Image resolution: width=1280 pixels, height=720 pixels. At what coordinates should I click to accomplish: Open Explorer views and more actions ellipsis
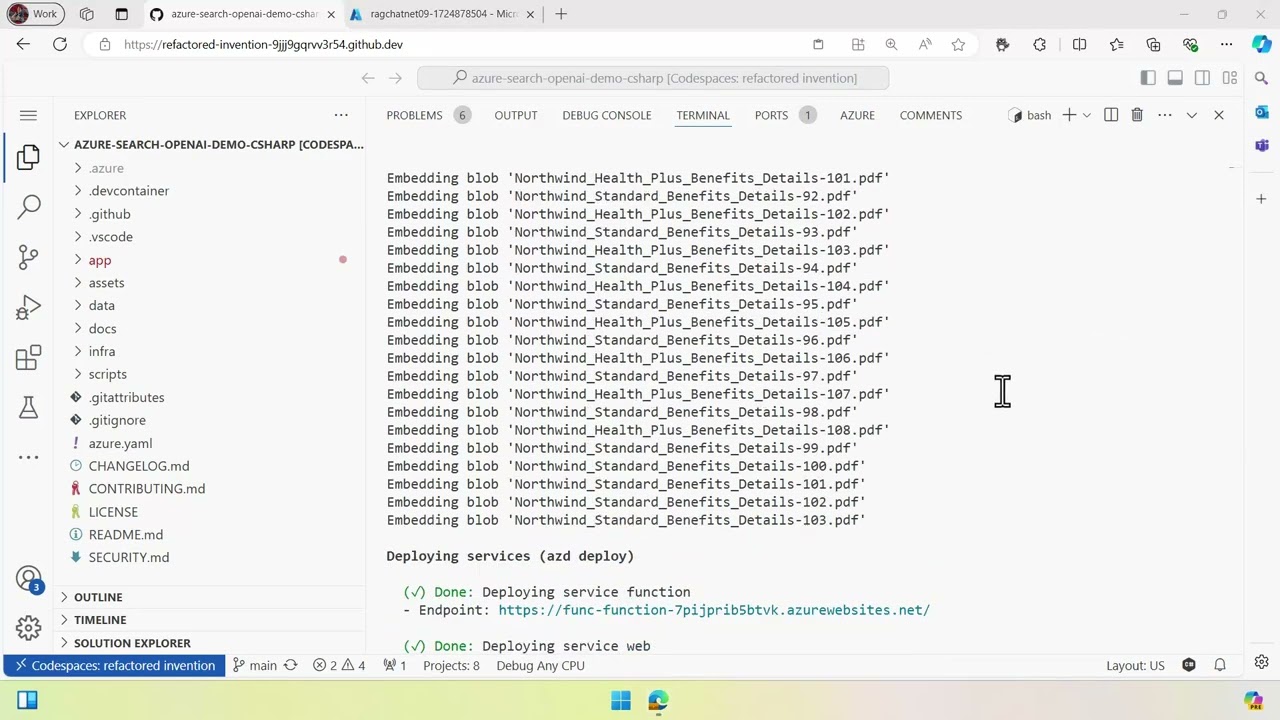[x=341, y=115]
